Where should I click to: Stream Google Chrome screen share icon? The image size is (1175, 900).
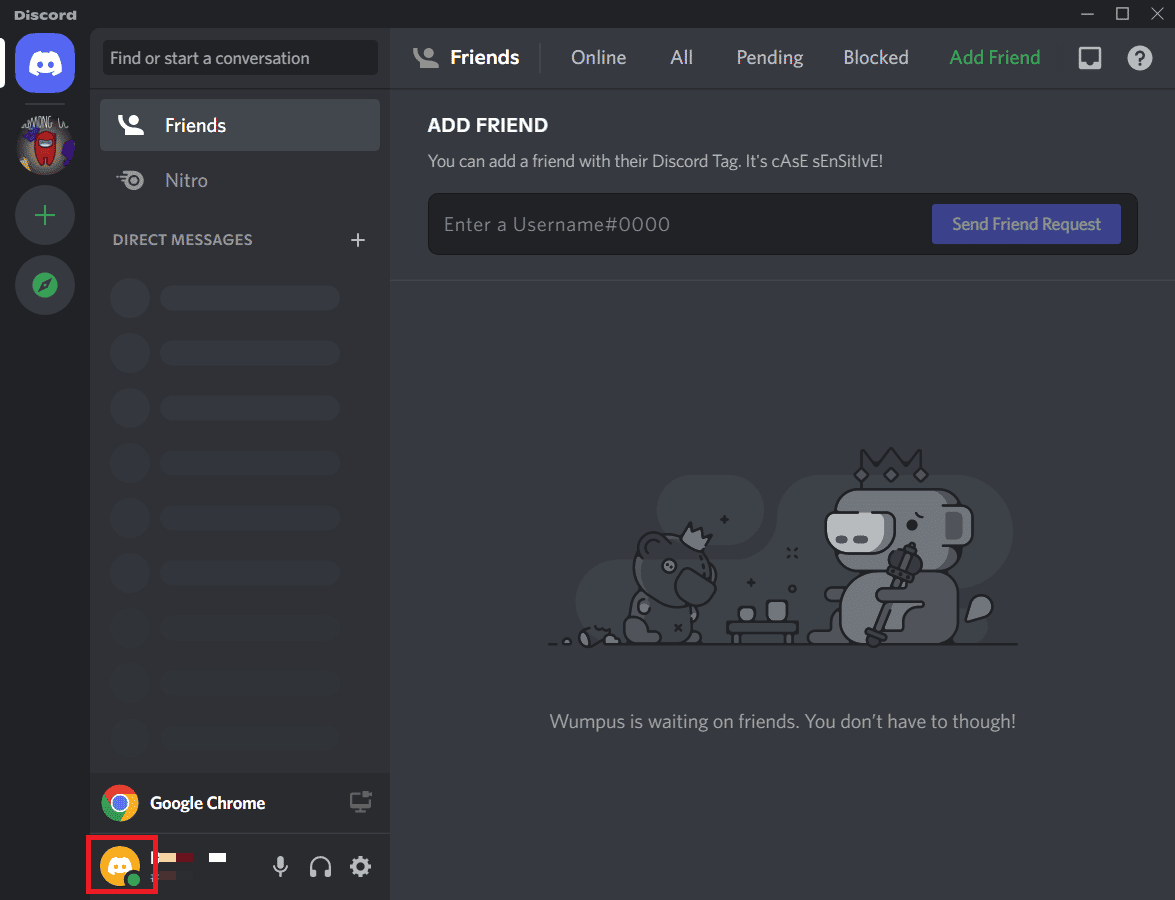361,802
